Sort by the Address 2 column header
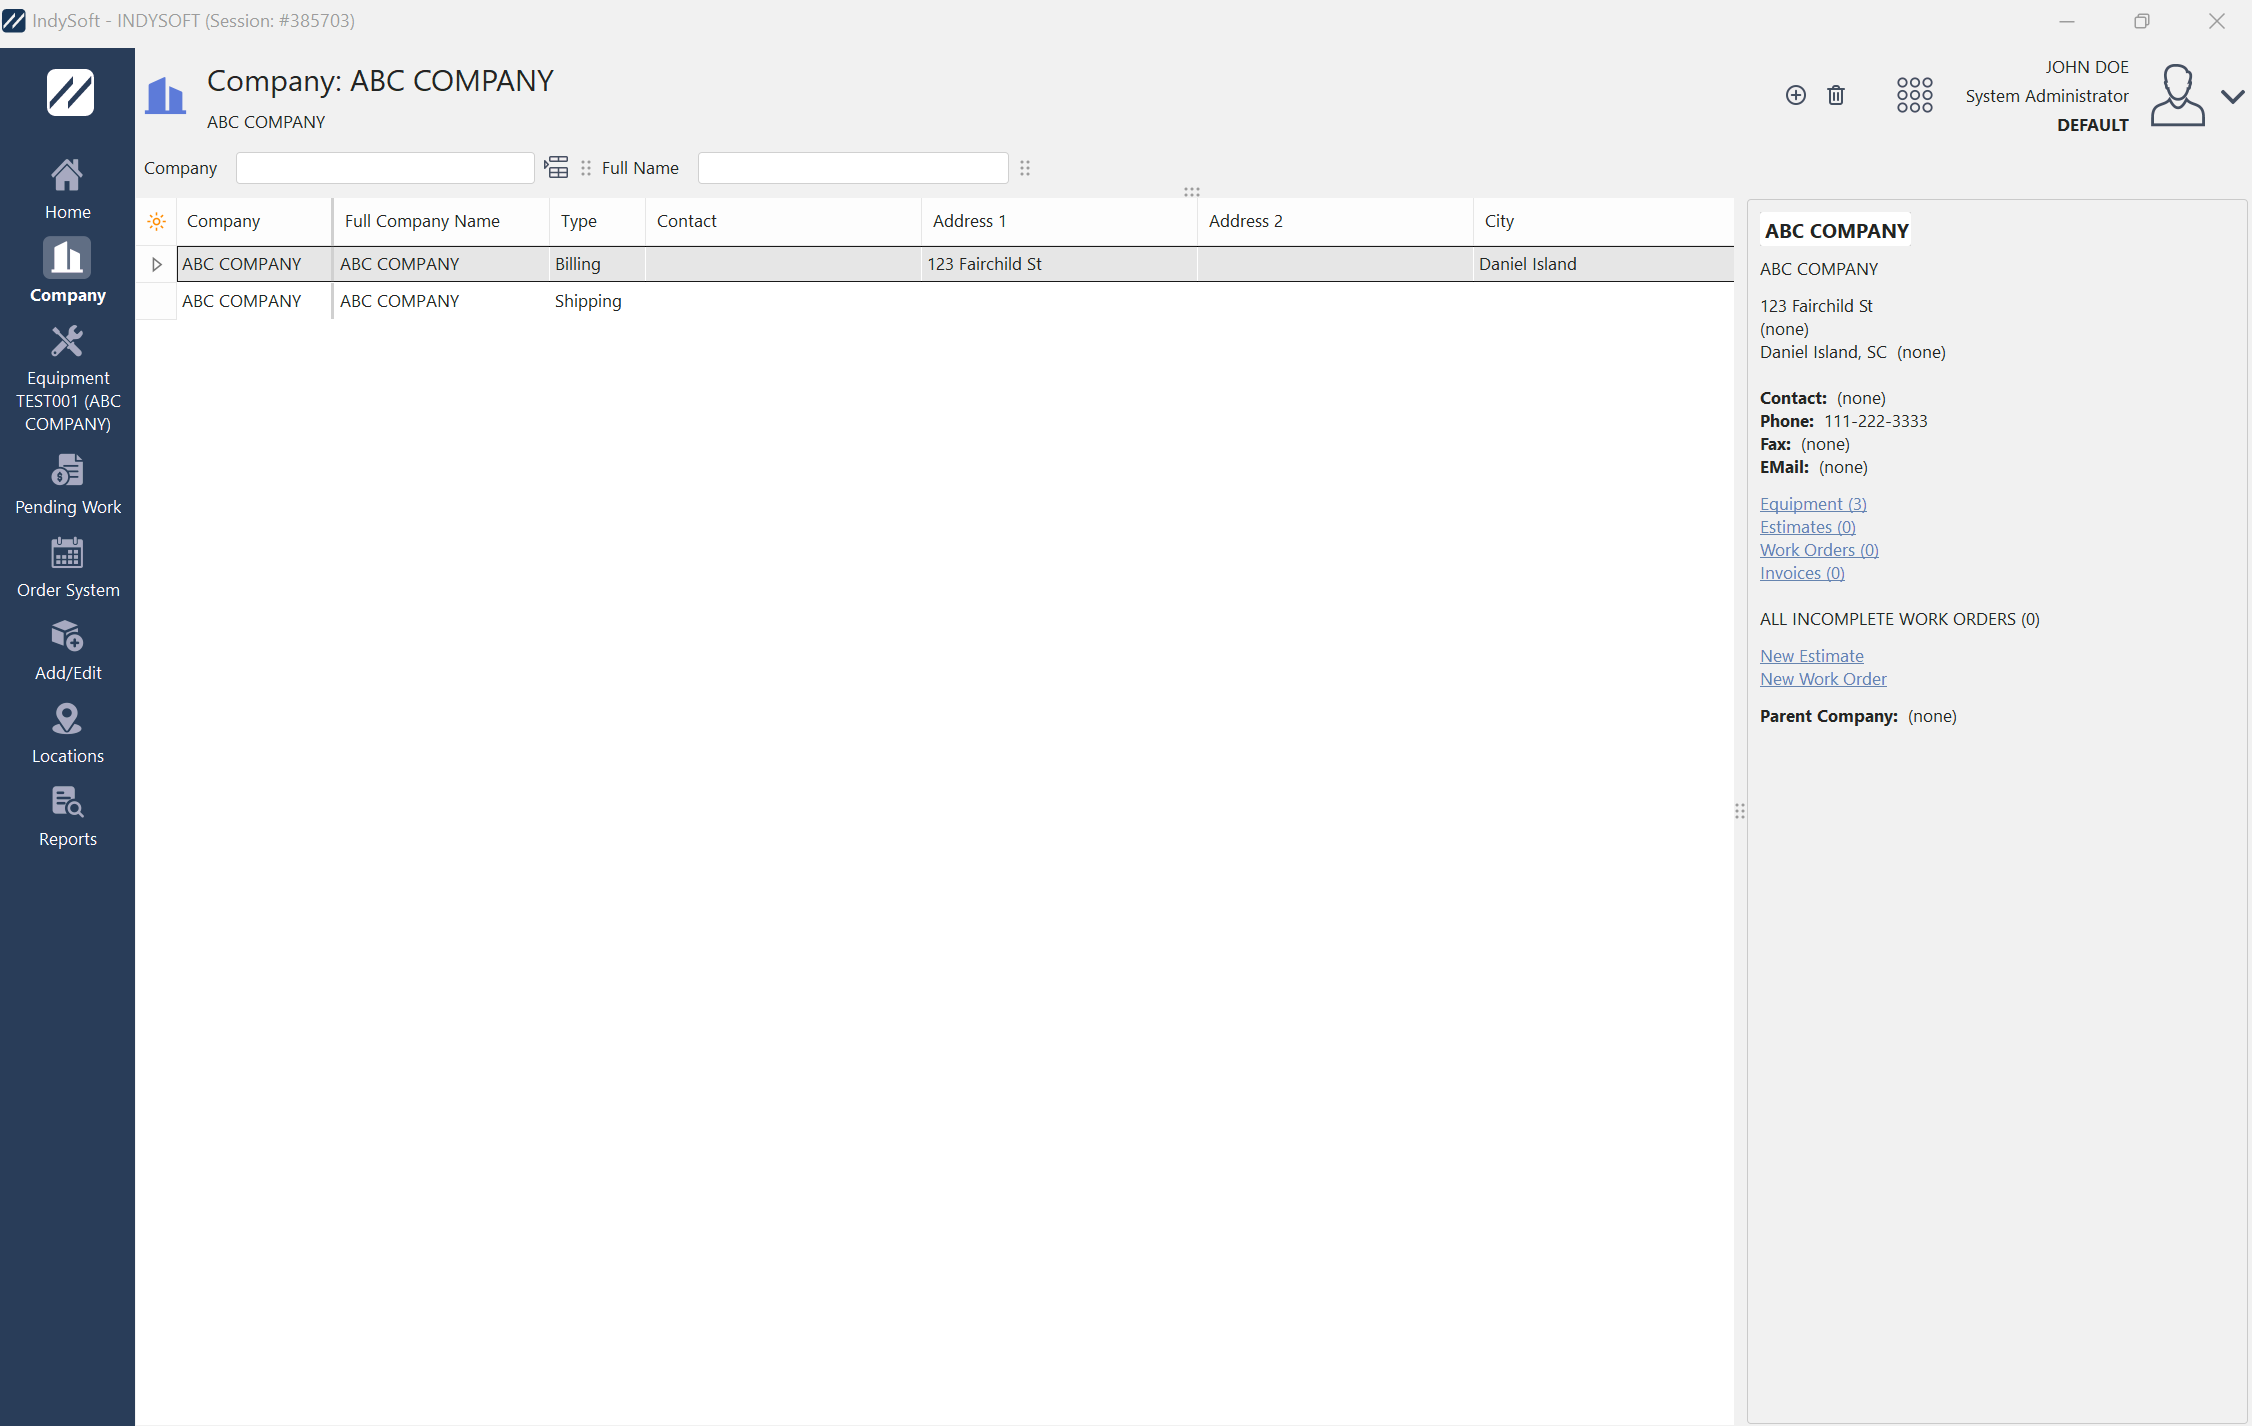This screenshot has height=1426, width=2252. [1336, 221]
